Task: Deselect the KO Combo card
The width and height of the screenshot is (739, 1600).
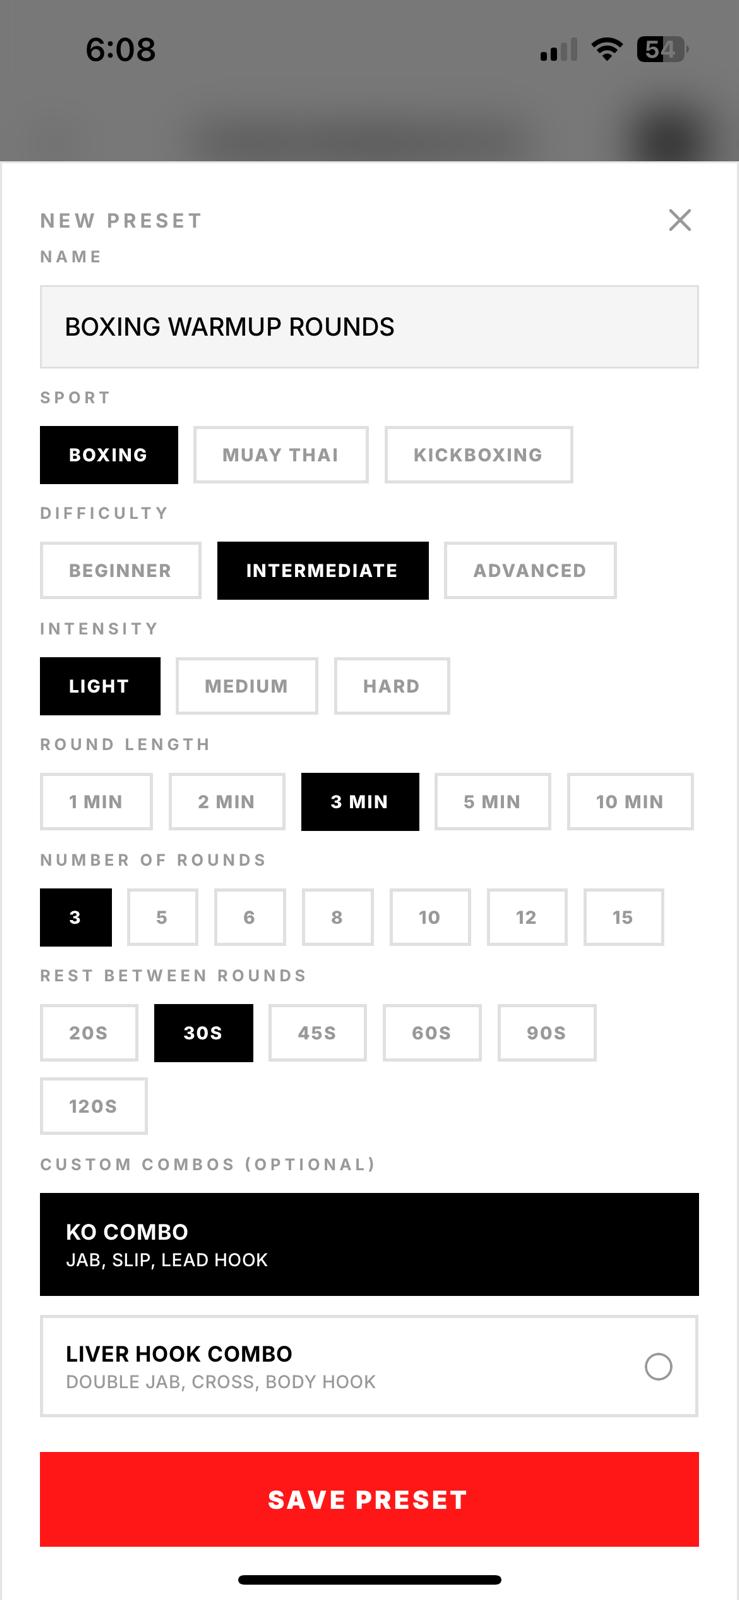Action: [x=369, y=1245]
